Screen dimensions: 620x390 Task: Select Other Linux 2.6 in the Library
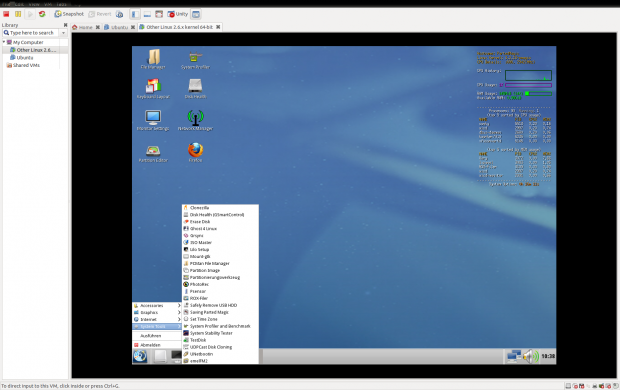click(x=36, y=50)
